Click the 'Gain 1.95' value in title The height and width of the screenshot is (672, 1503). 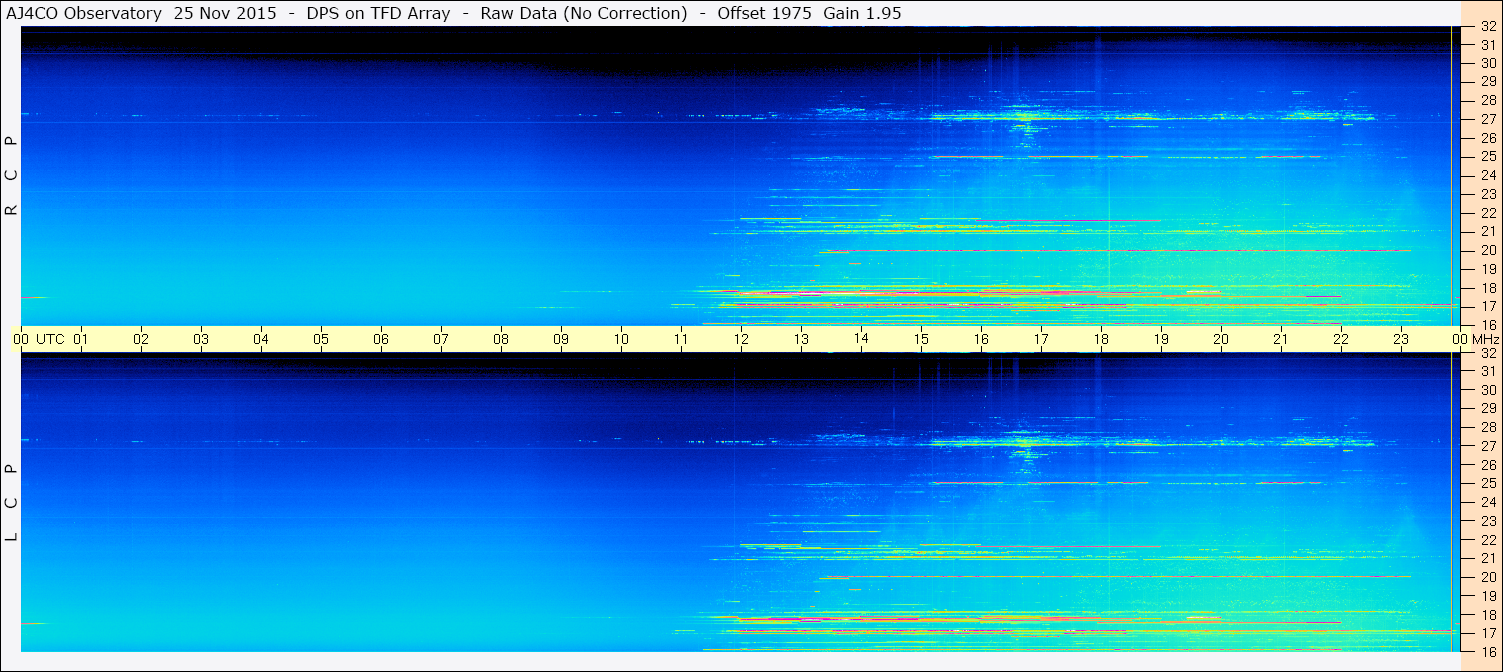pos(862,13)
